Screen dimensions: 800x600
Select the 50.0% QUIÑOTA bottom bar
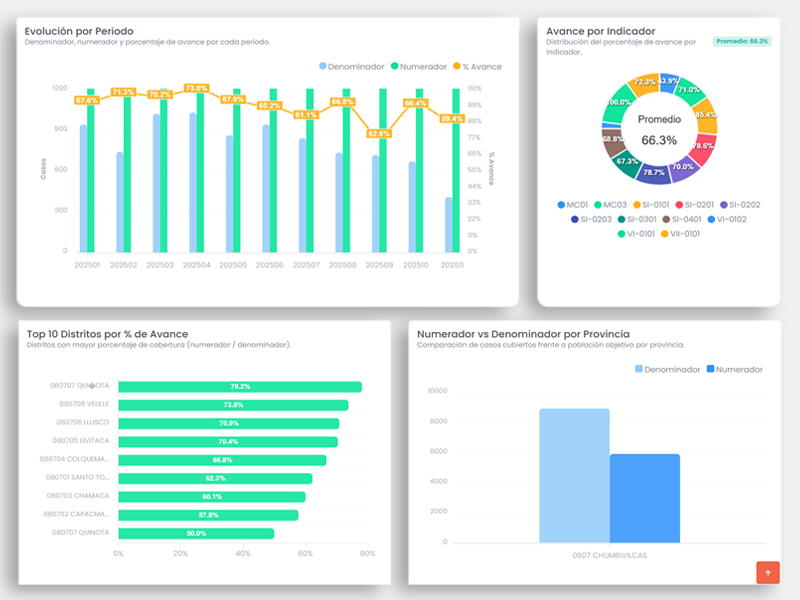click(196, 533)
